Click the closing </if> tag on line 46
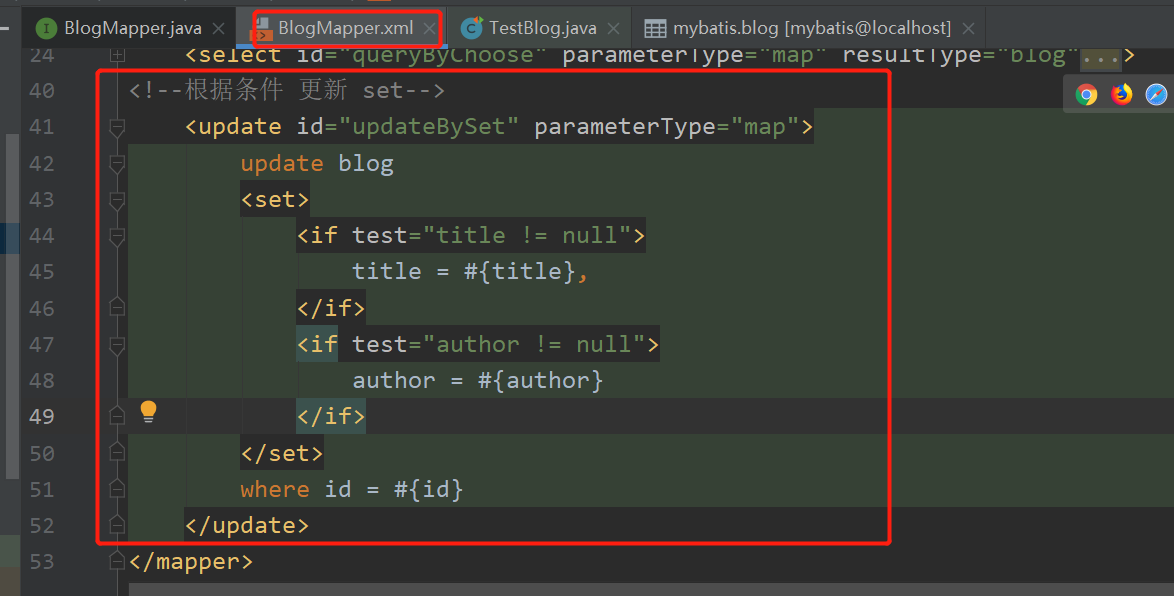The height and width of the screenshot is (596, 1174). pyautogui.click(x=331, y=308)
